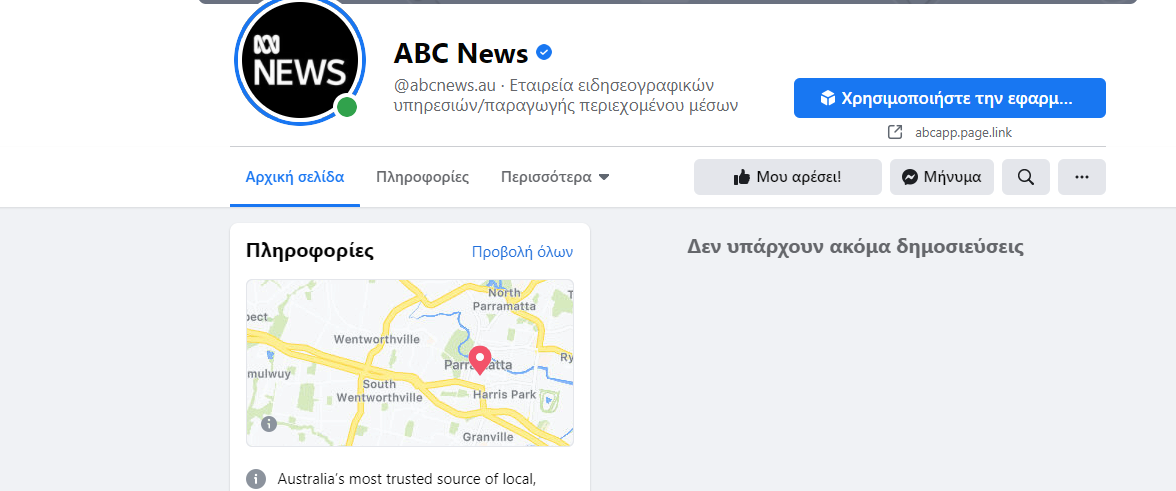Click the thumbs-up icon
The image size is (1176, 491).
pyautogui.click(x=741, y=177)
